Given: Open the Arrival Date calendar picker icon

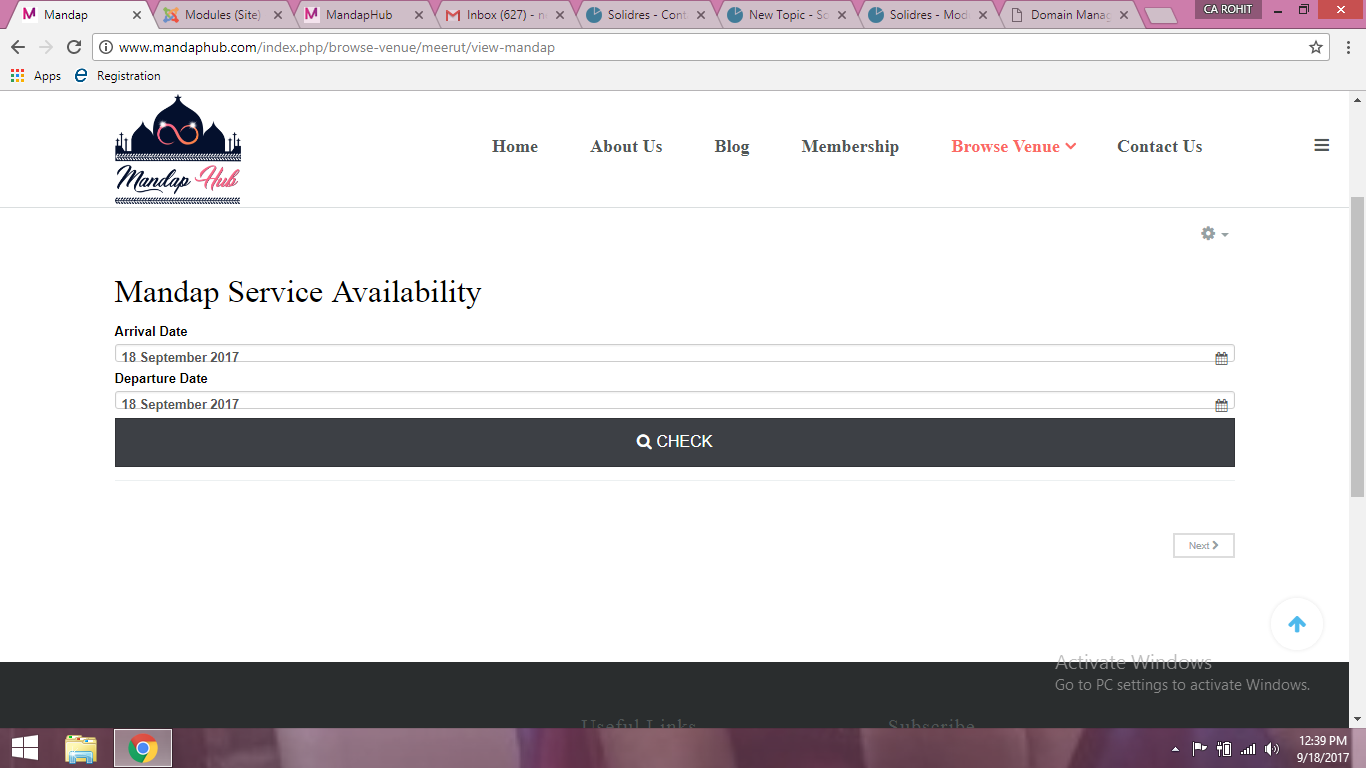Looking at the screenshot, I should click(x=1221, y=358).
